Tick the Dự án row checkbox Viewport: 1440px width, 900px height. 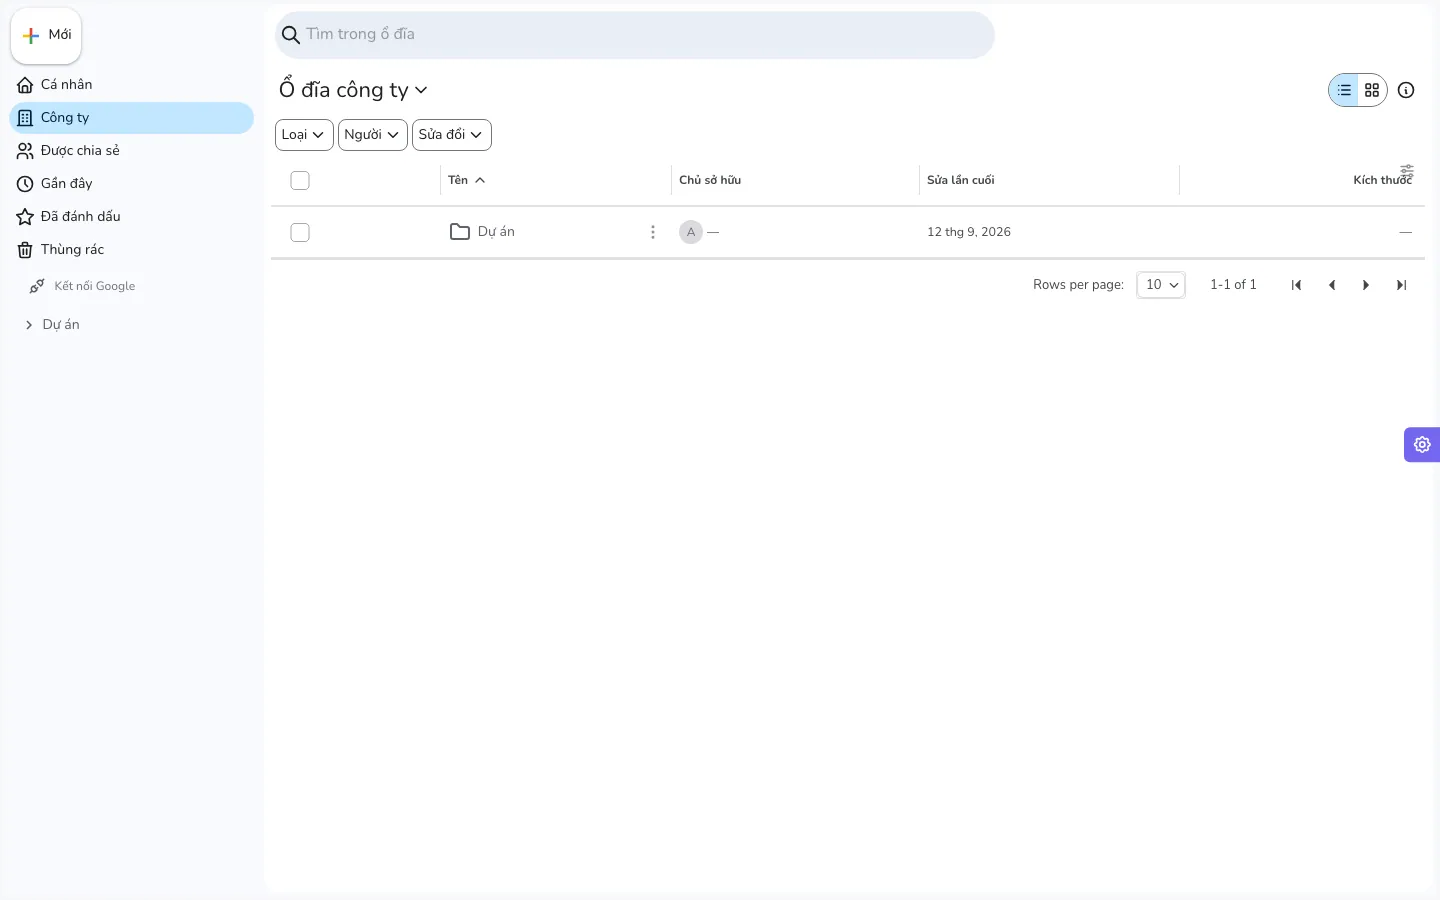300,232
